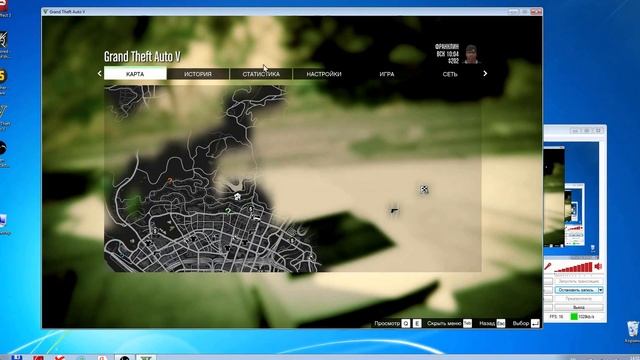Click the Q key hint next to Просмотр
Viewport: 640px width, 360px height.
point(406,323)
